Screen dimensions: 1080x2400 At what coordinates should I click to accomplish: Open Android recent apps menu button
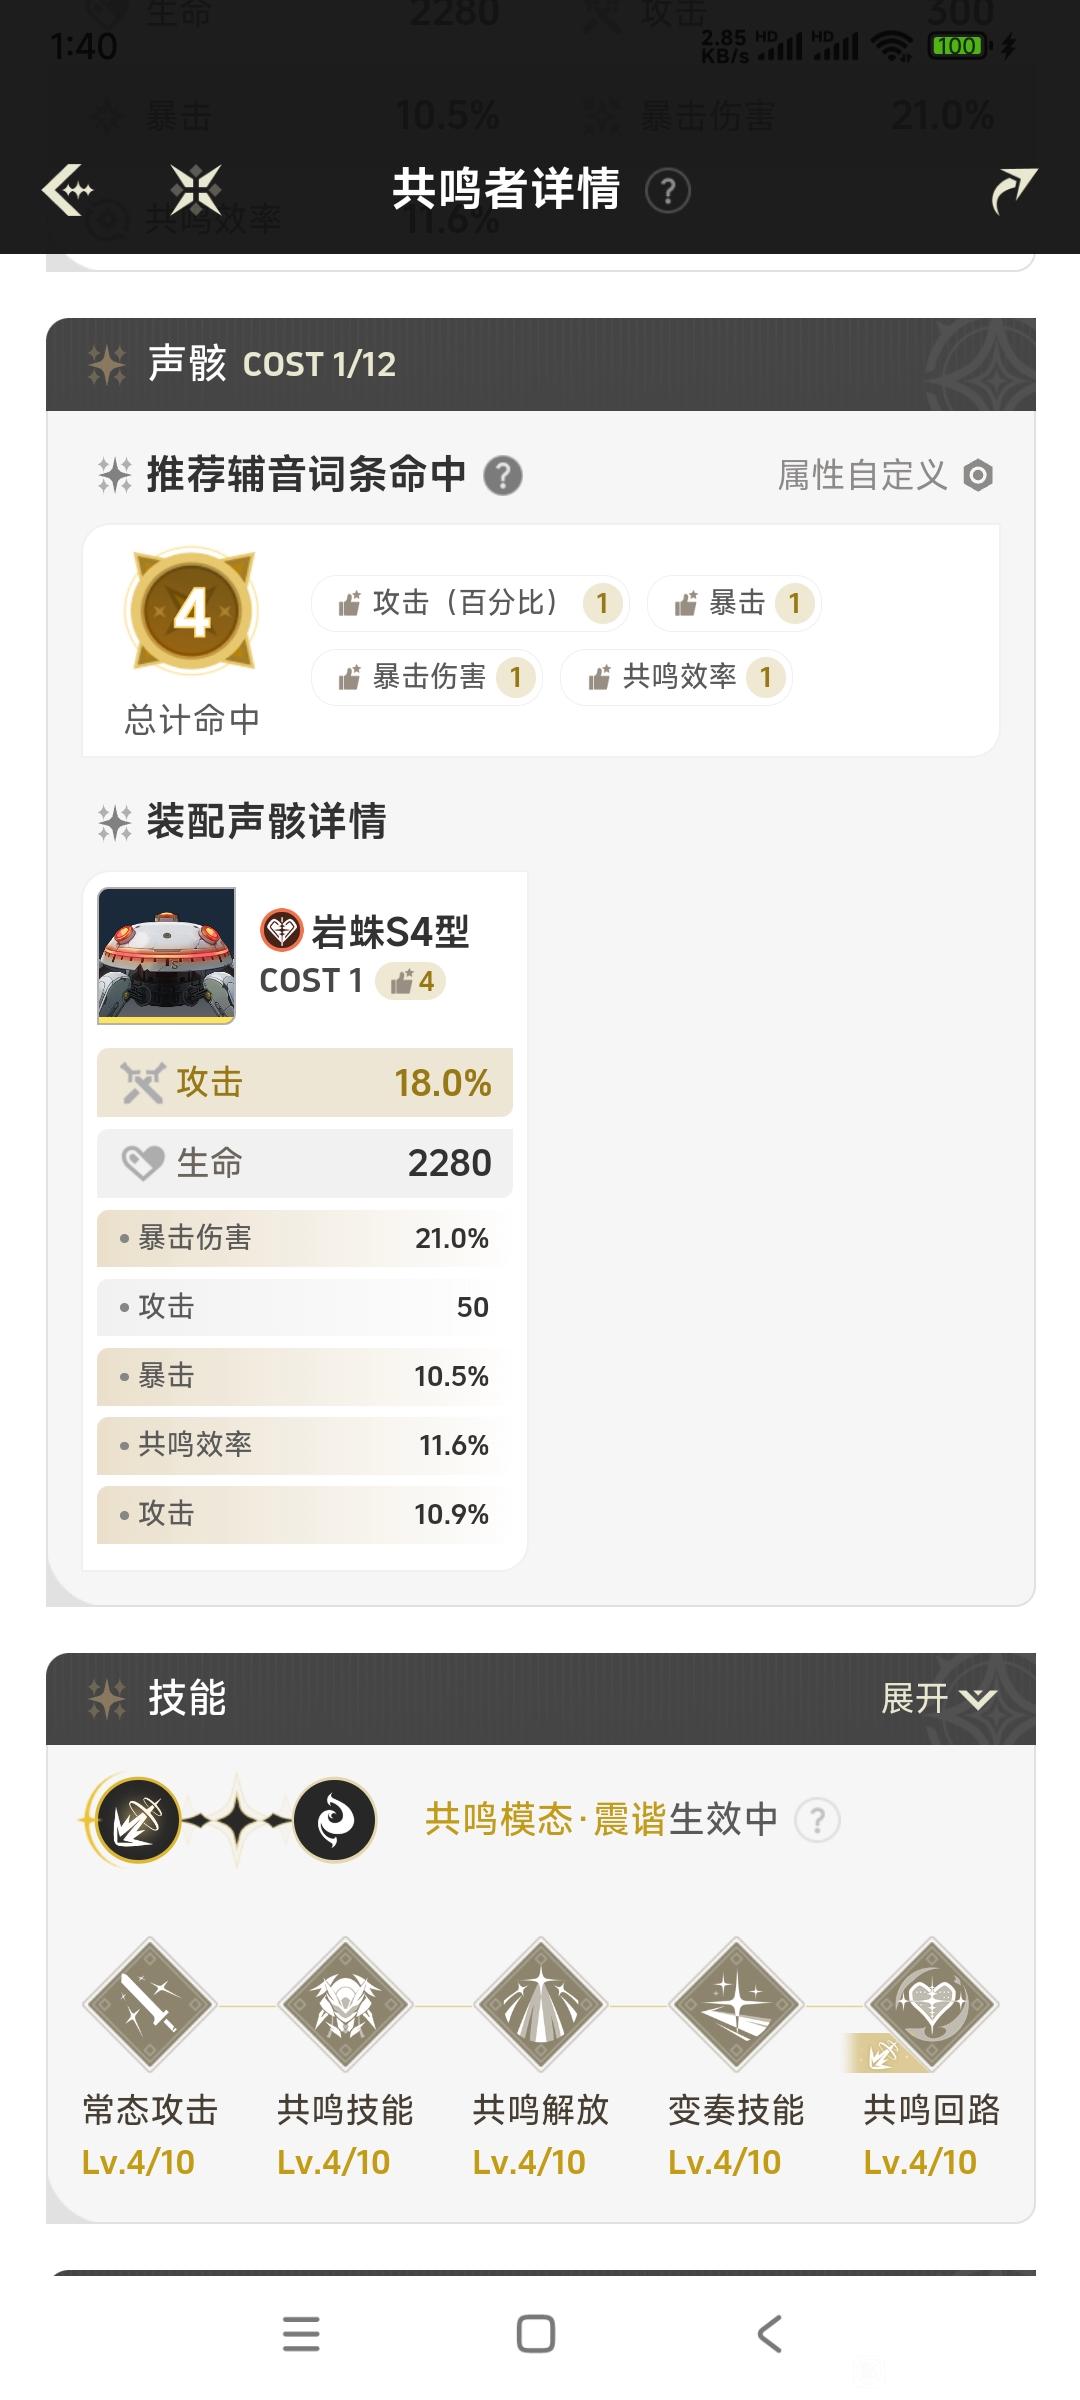click(301, 2333)
